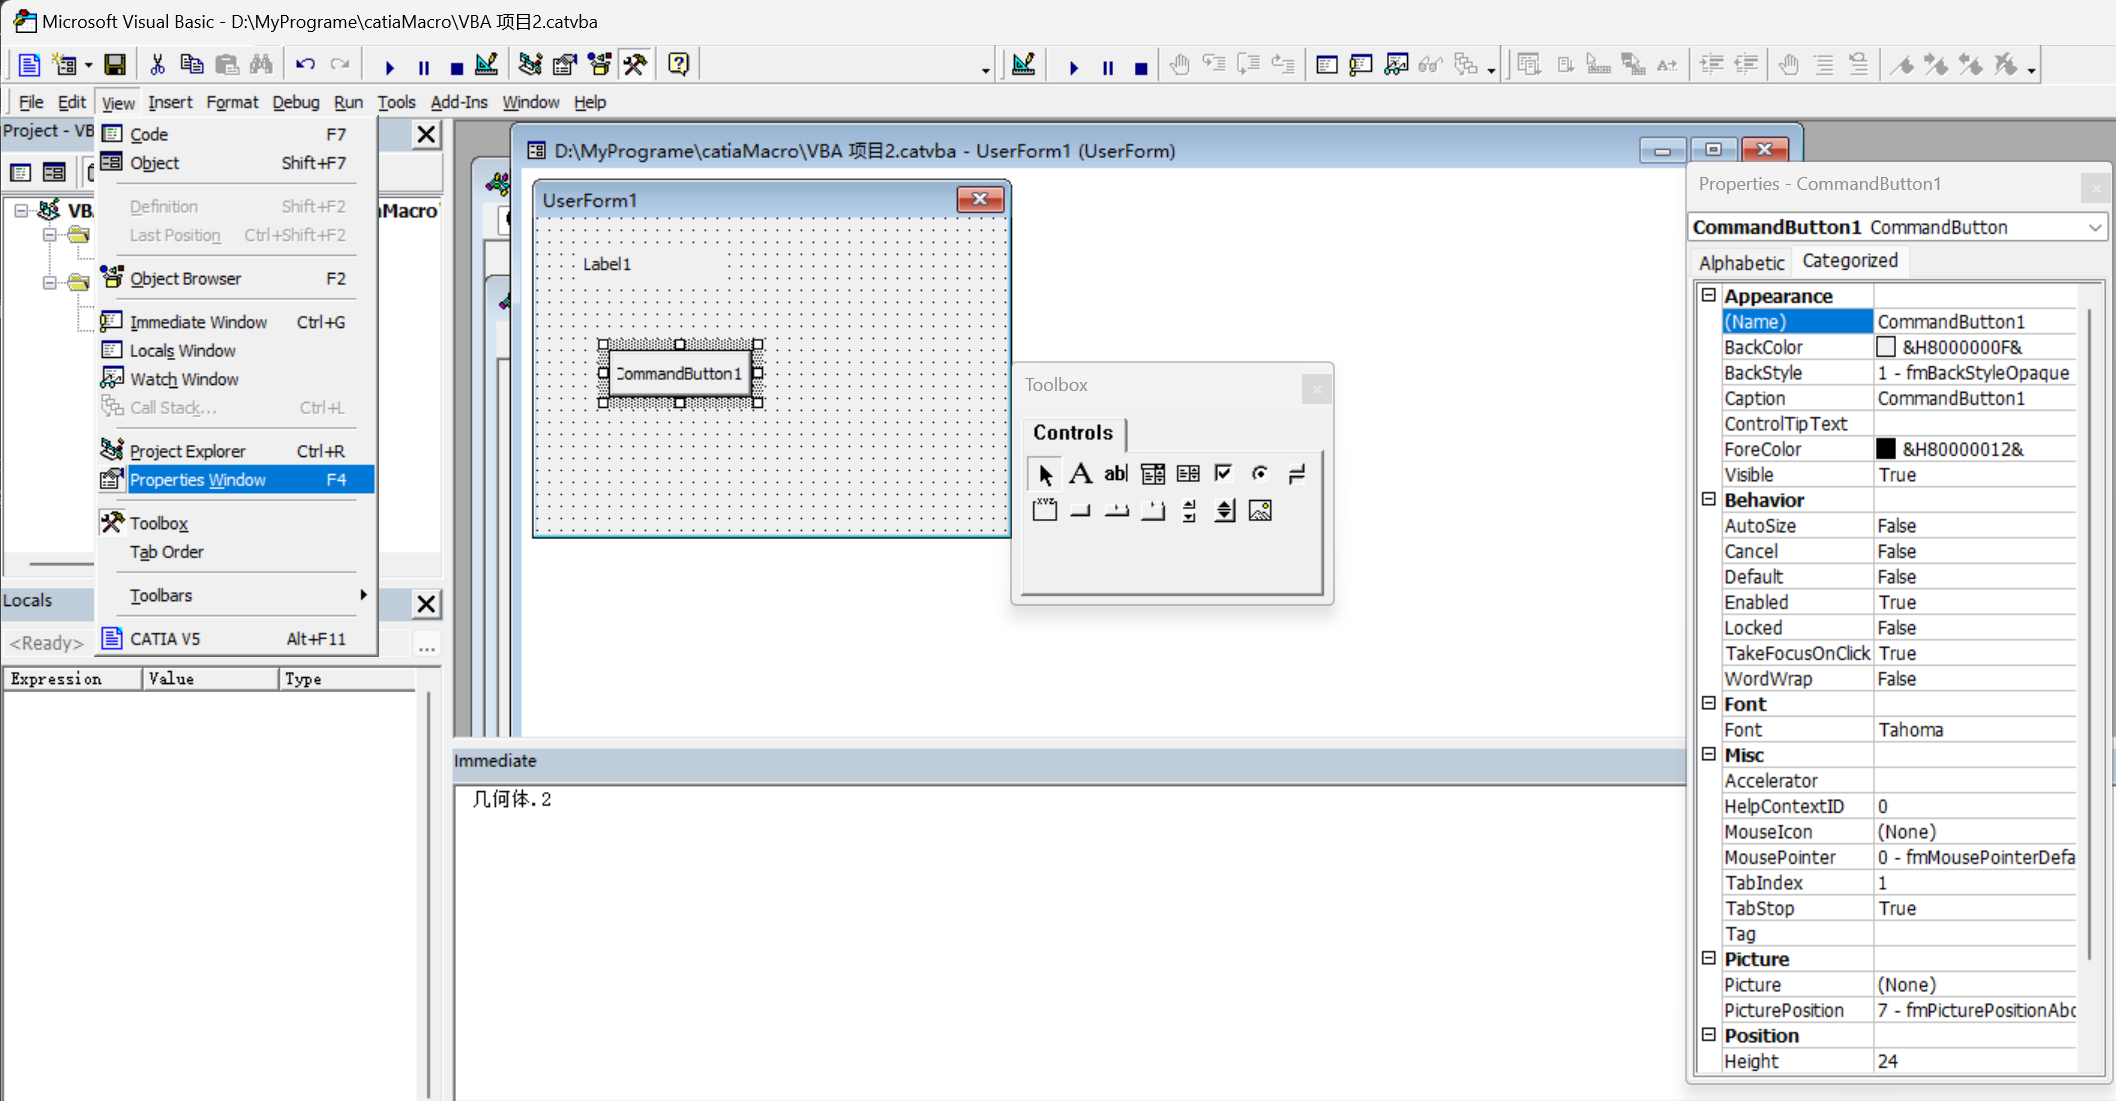Click the Properties window vertical scrollbar
This screenshot has width=2116, height=1101.
(2090, 633)
